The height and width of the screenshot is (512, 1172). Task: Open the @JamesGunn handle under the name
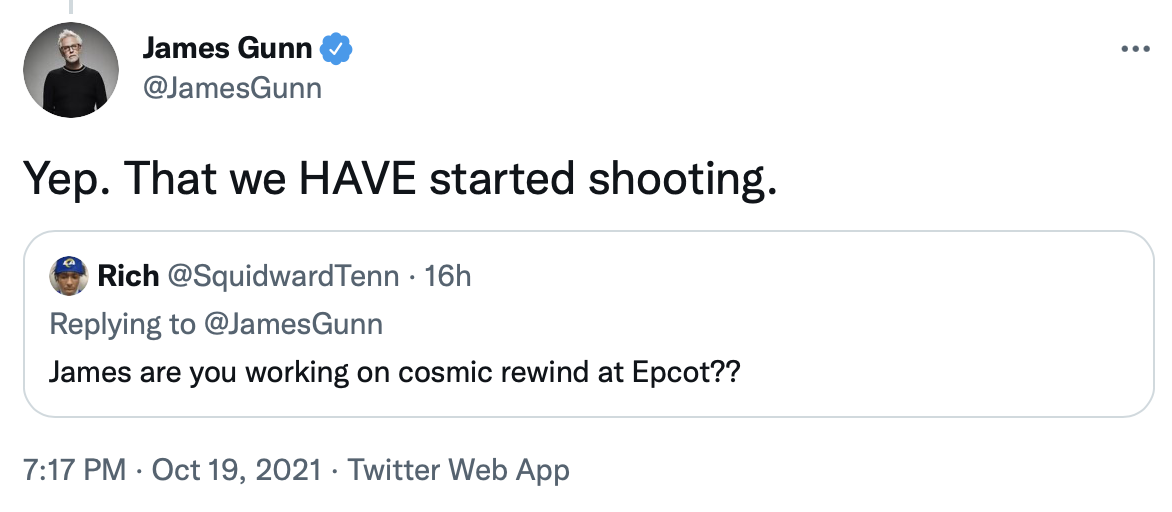[x=232, y=88]
